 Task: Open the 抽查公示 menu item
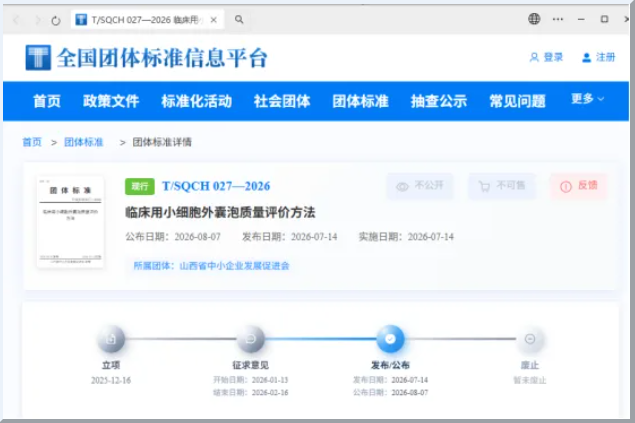[x=439, y=101]
